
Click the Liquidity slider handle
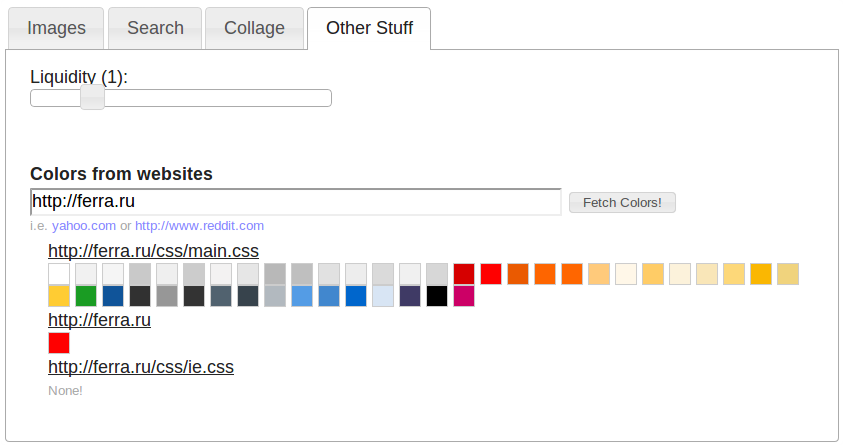tap(92, 97)
